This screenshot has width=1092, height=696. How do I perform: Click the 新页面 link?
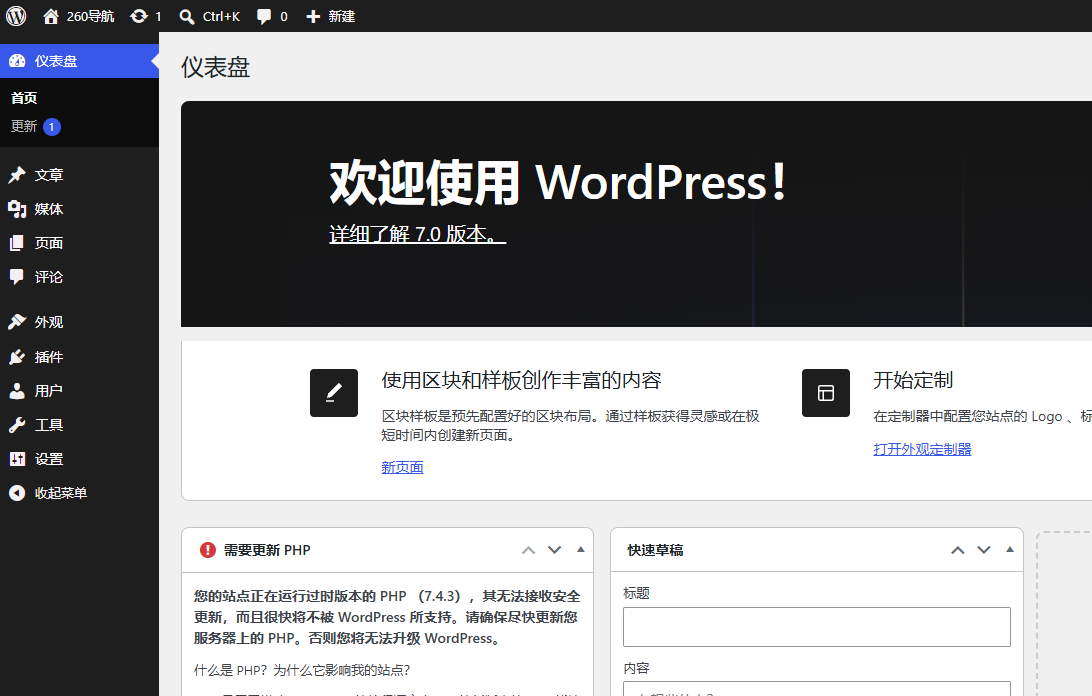tap(402, 467)
